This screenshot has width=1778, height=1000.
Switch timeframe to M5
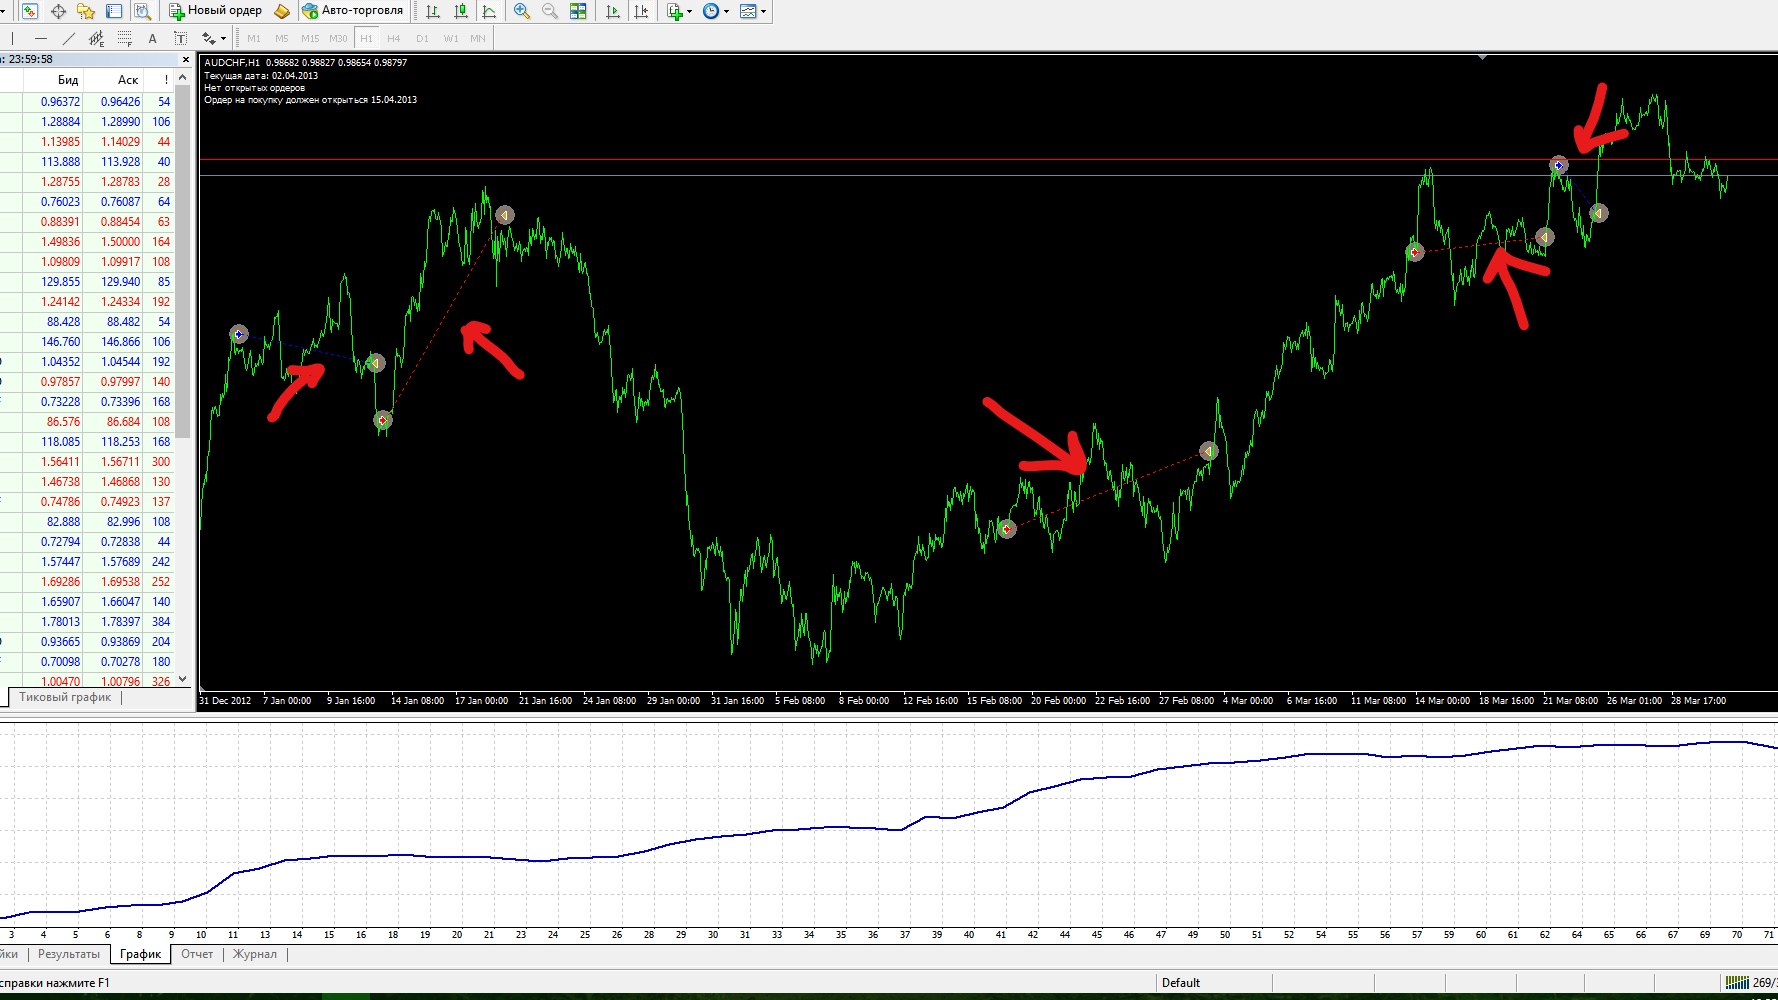click(x=282, y=39)
